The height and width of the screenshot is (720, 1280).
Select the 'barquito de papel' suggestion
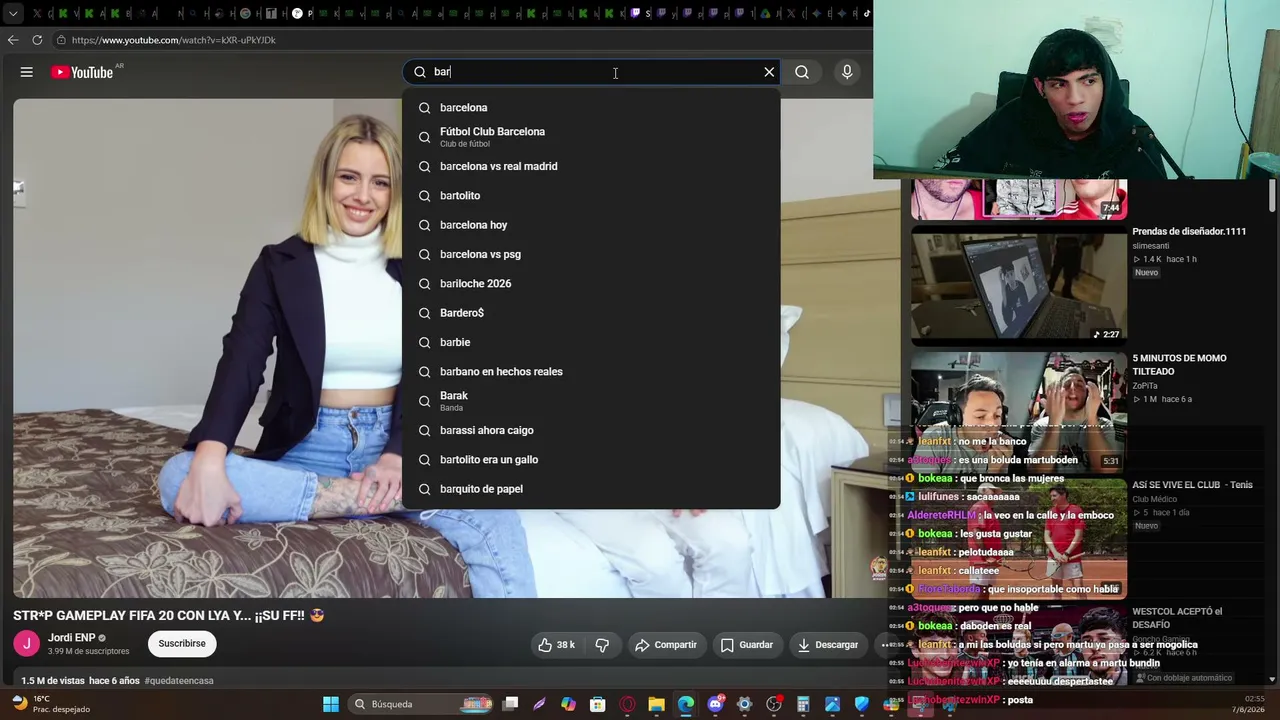pos(591,489)
